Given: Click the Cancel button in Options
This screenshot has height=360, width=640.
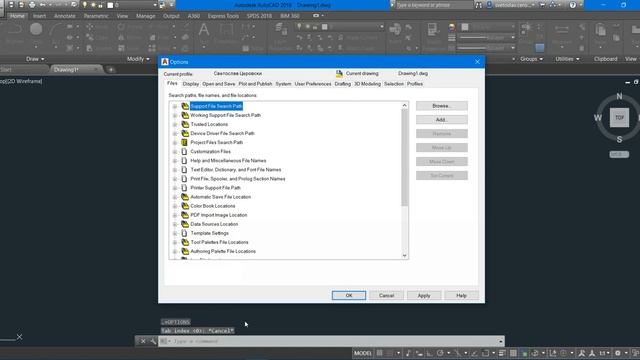Looking at the screenshot, I should [x=386, y=296].
